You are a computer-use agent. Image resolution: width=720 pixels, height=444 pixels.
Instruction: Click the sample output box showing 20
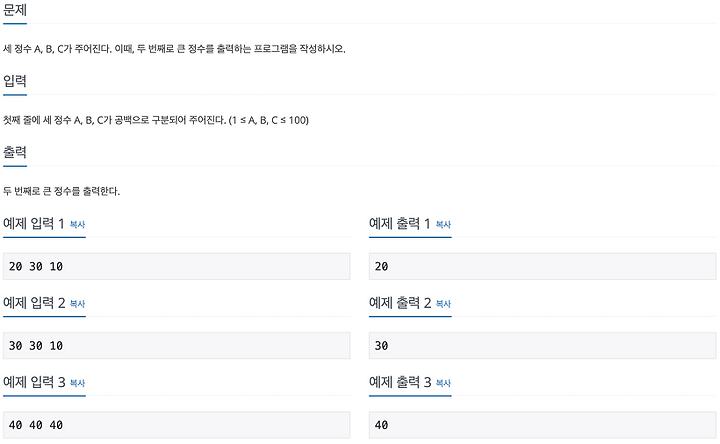(542, 266)
